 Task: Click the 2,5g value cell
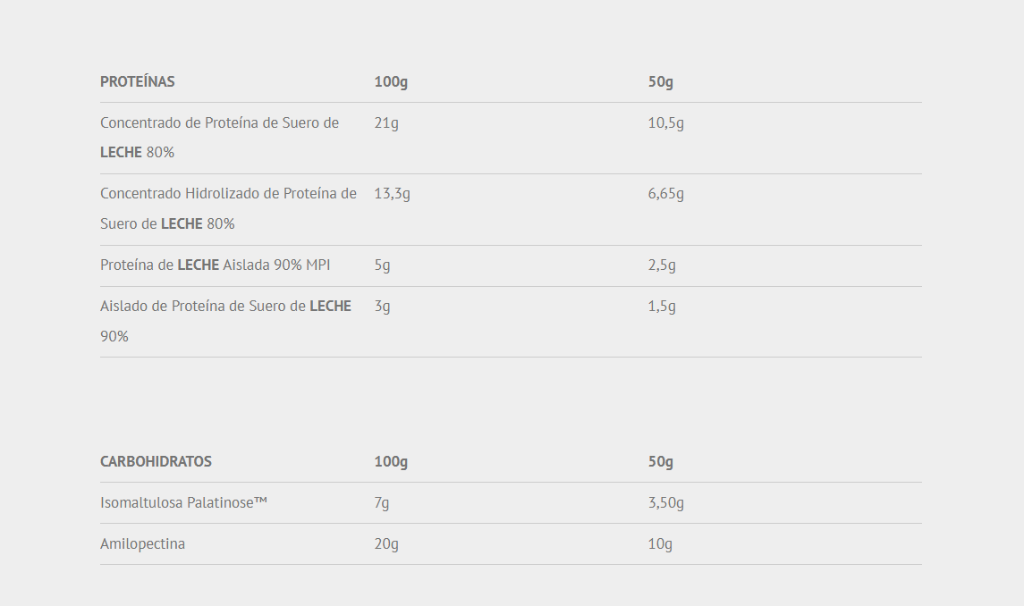click(x=662, y=266)
